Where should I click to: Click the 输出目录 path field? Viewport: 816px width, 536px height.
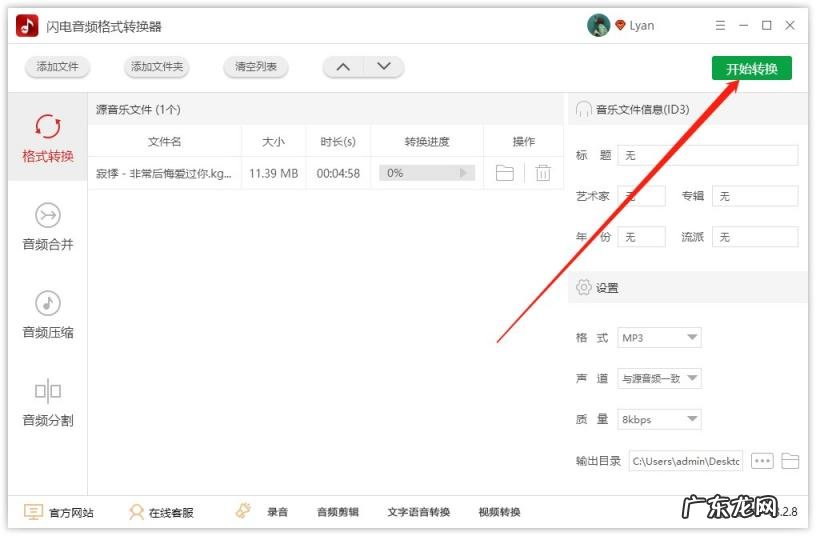[x=686, y=461]
